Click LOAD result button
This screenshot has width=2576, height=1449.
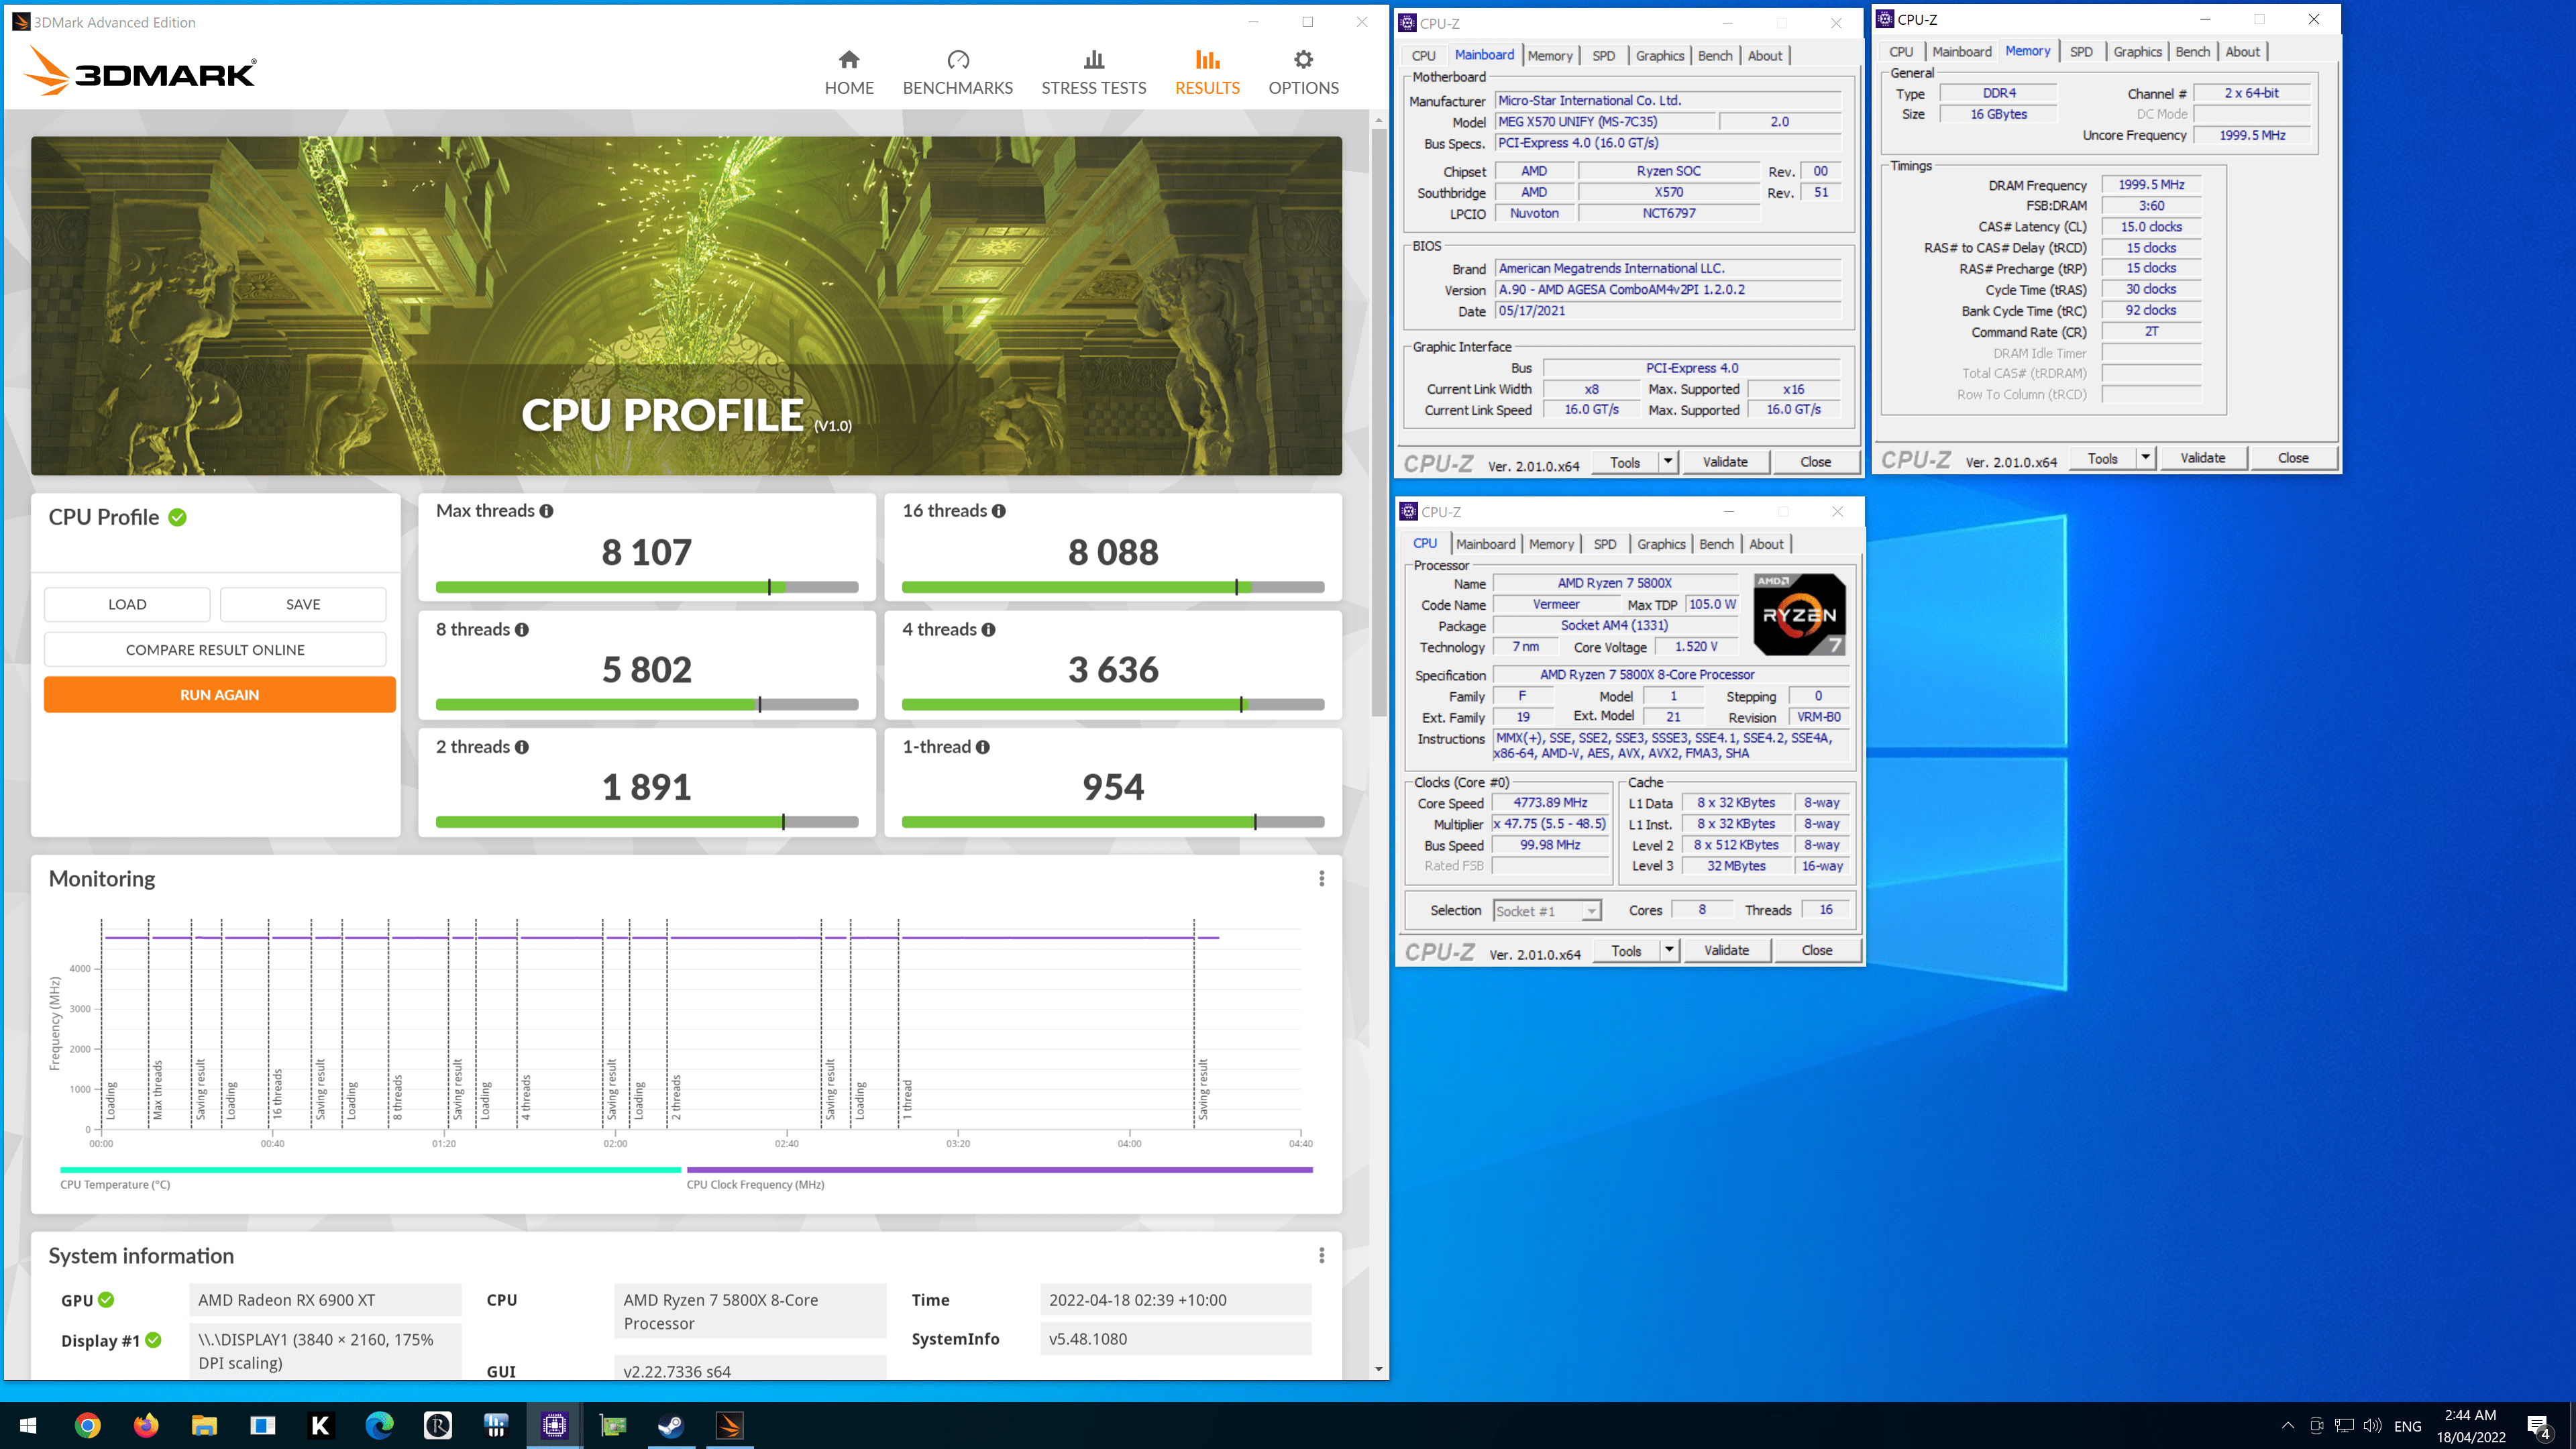click(x=127, y=604)
